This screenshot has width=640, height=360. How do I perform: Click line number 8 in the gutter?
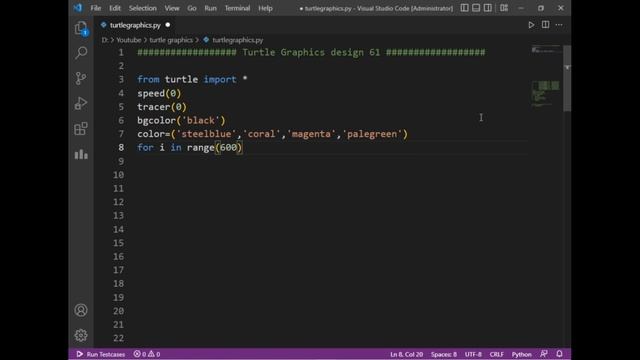click(121, 147)
